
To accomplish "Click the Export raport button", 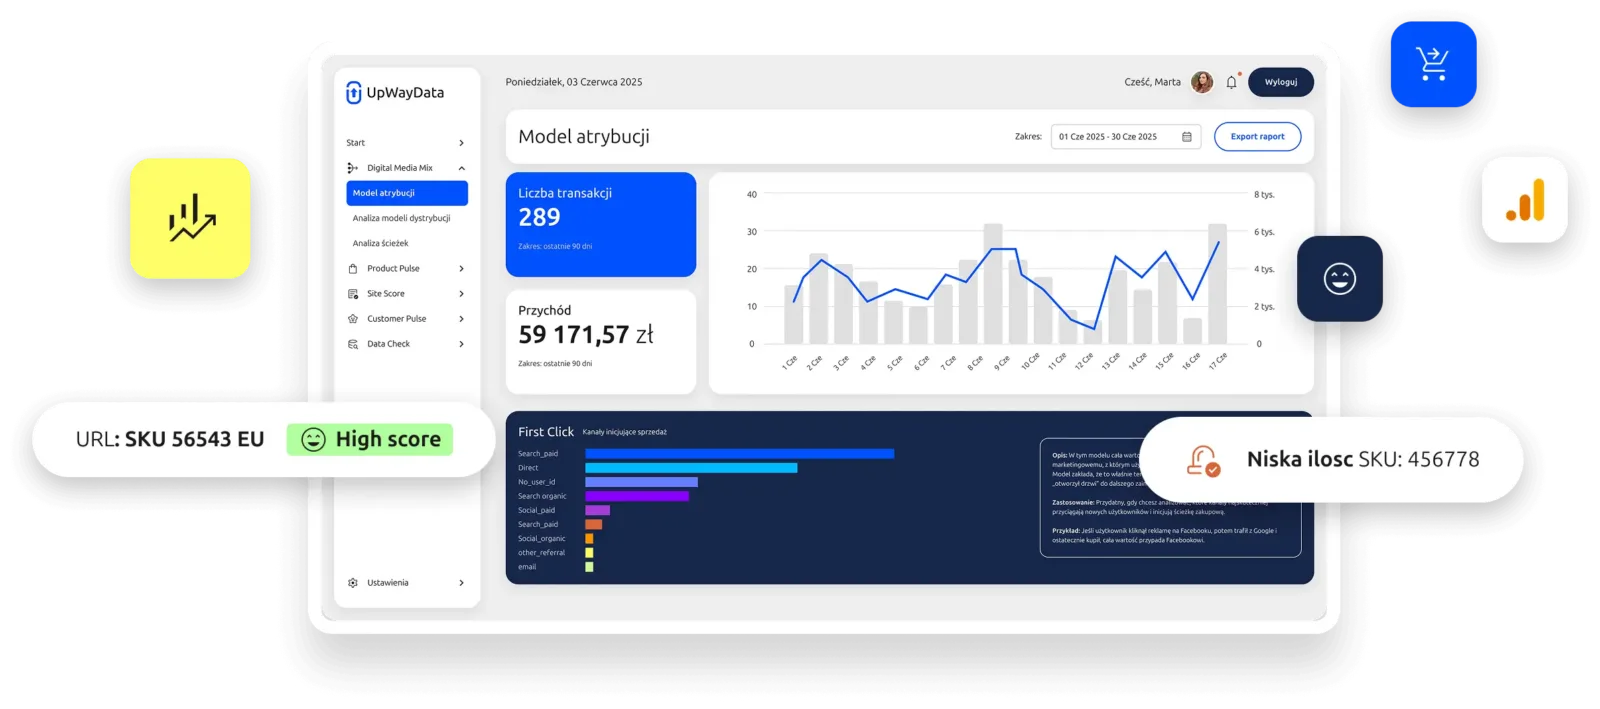I will [1257, 137].
